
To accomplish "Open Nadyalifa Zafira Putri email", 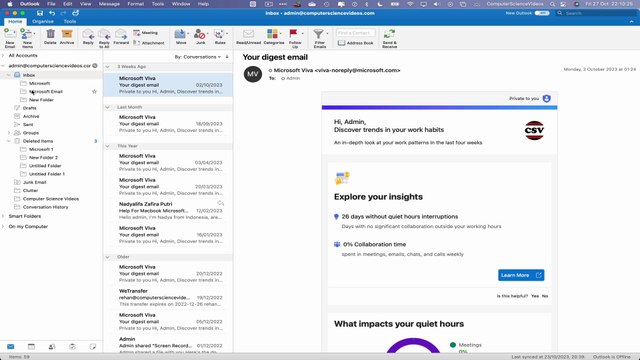I will (168, 211).
